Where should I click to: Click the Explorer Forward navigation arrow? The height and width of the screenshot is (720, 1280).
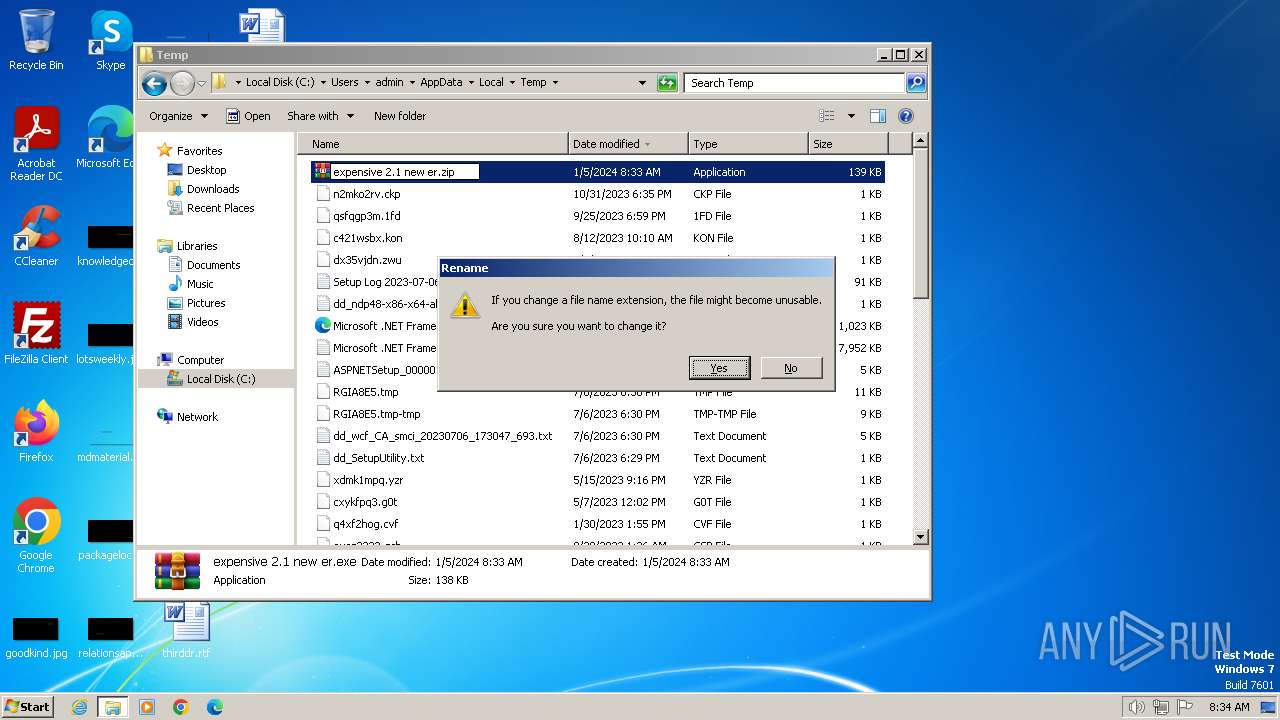pos(182,83)
